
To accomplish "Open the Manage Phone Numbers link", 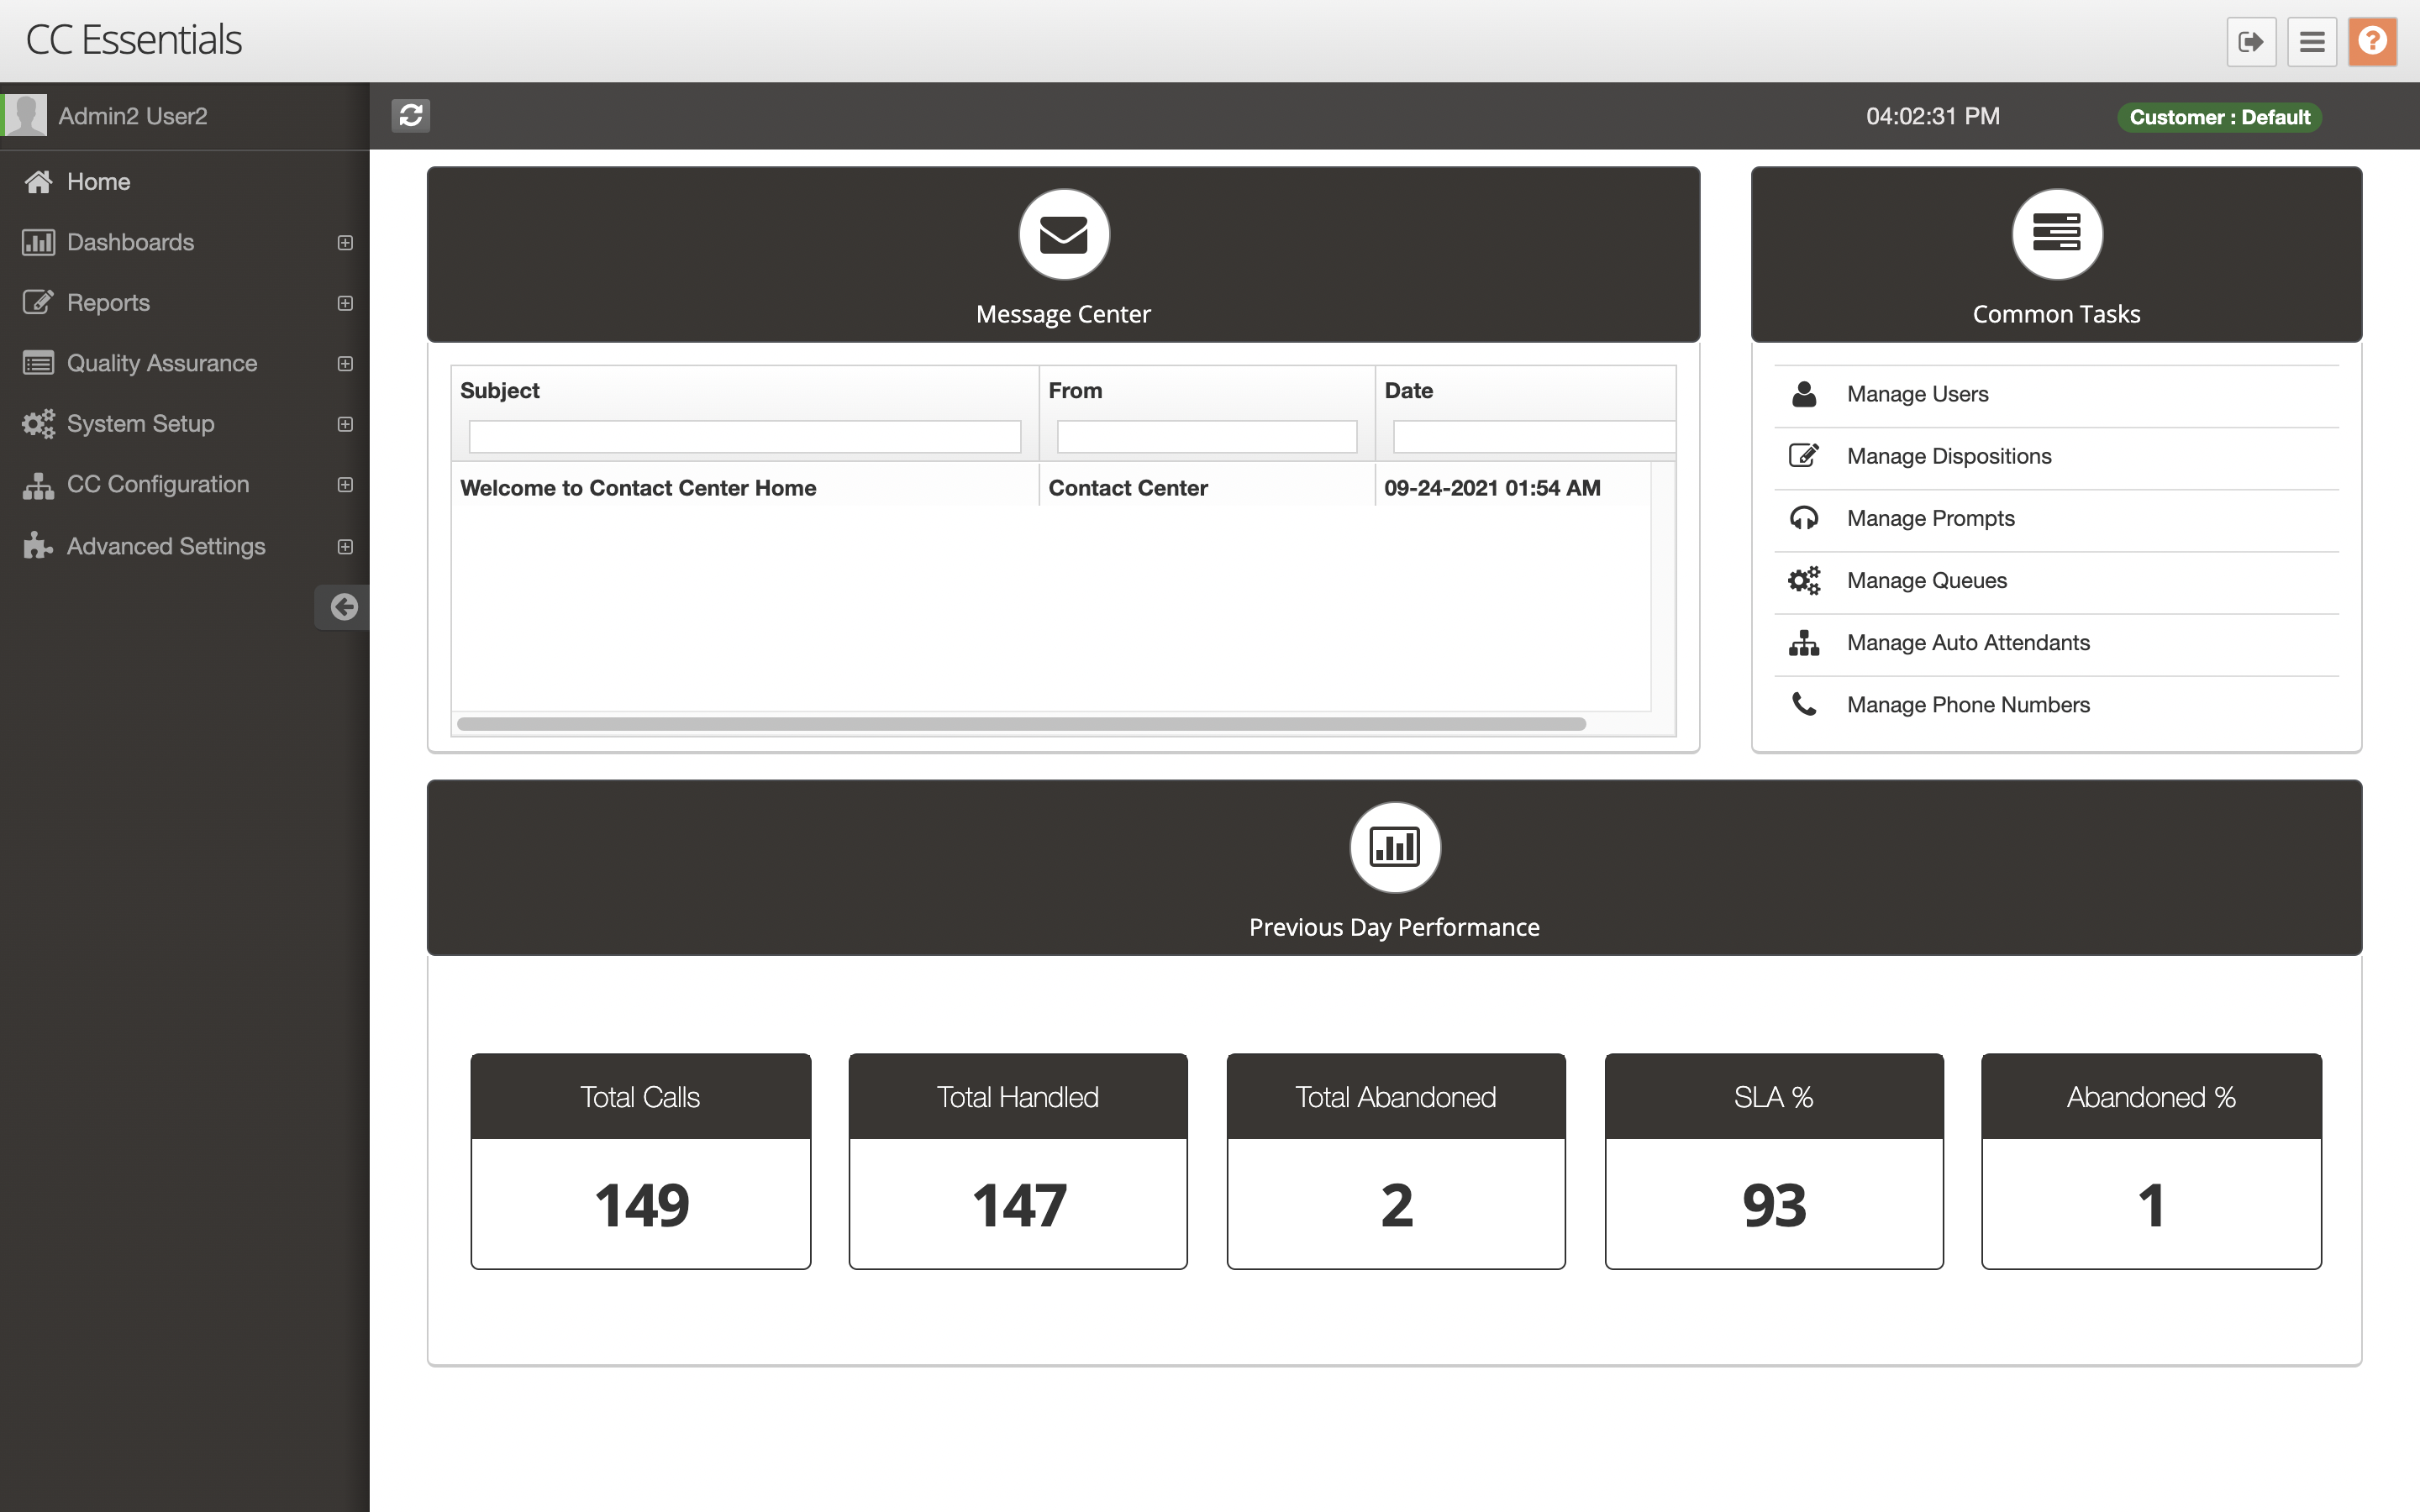I will pos(1968,705).
